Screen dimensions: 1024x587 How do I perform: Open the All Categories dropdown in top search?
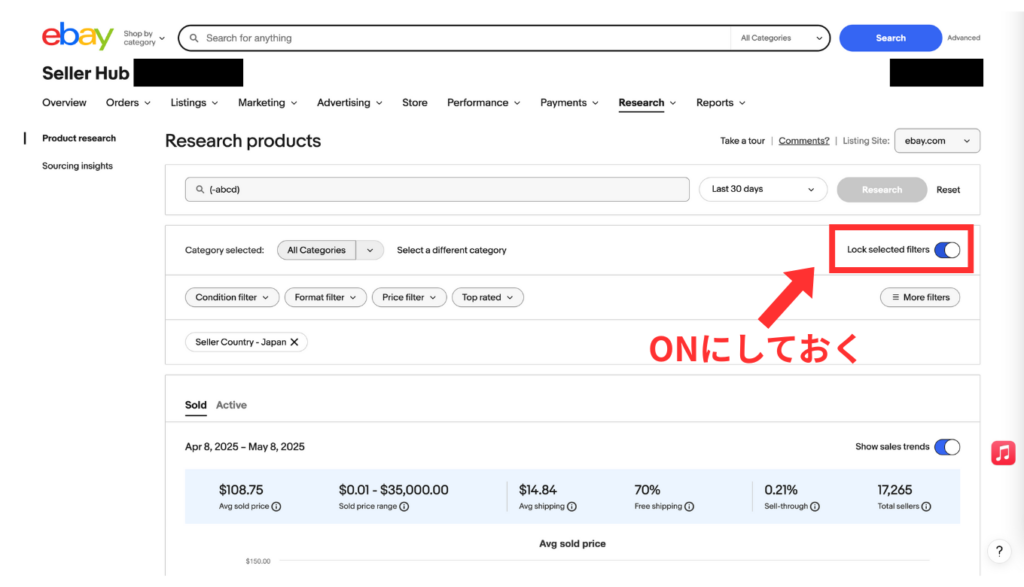point(780,38)
